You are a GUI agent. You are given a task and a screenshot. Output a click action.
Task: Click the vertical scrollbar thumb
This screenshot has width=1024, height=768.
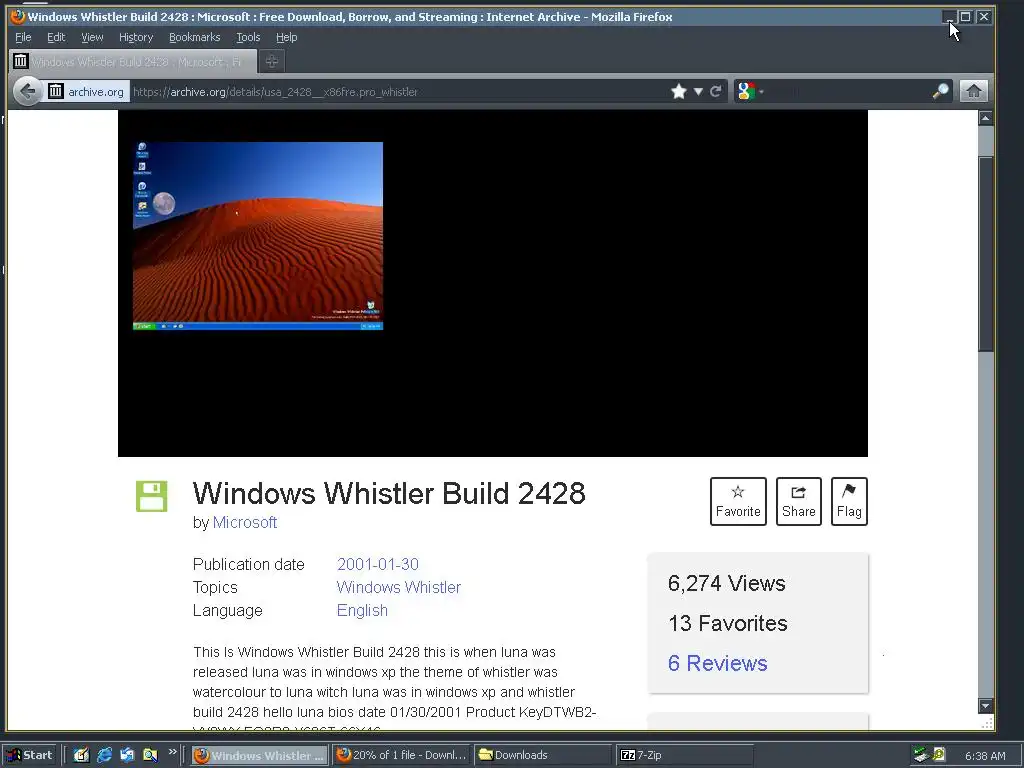985,254
